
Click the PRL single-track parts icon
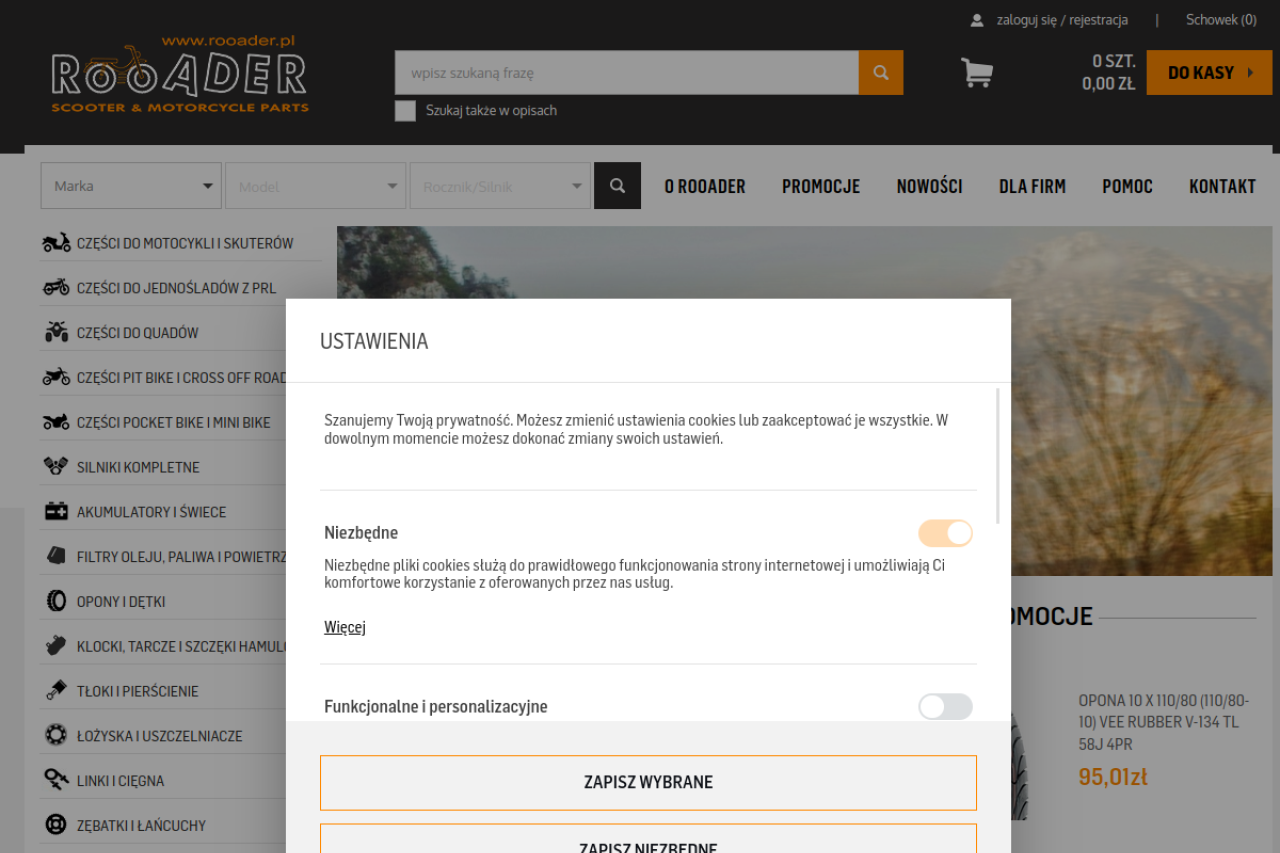(56, 288)
